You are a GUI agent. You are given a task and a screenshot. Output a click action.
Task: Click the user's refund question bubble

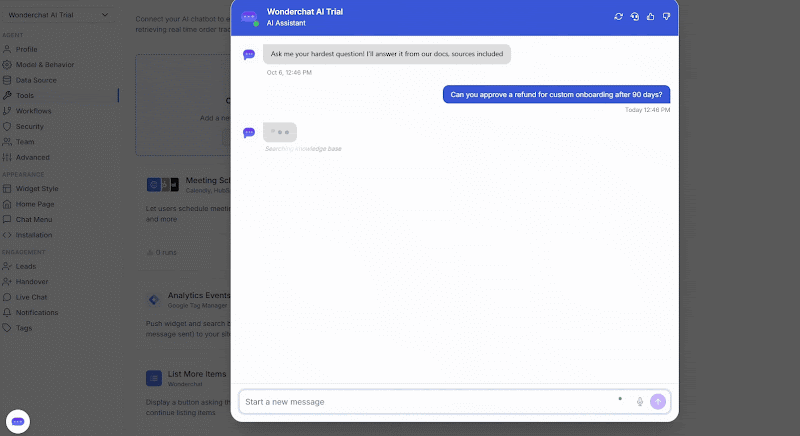coord(556,94)
